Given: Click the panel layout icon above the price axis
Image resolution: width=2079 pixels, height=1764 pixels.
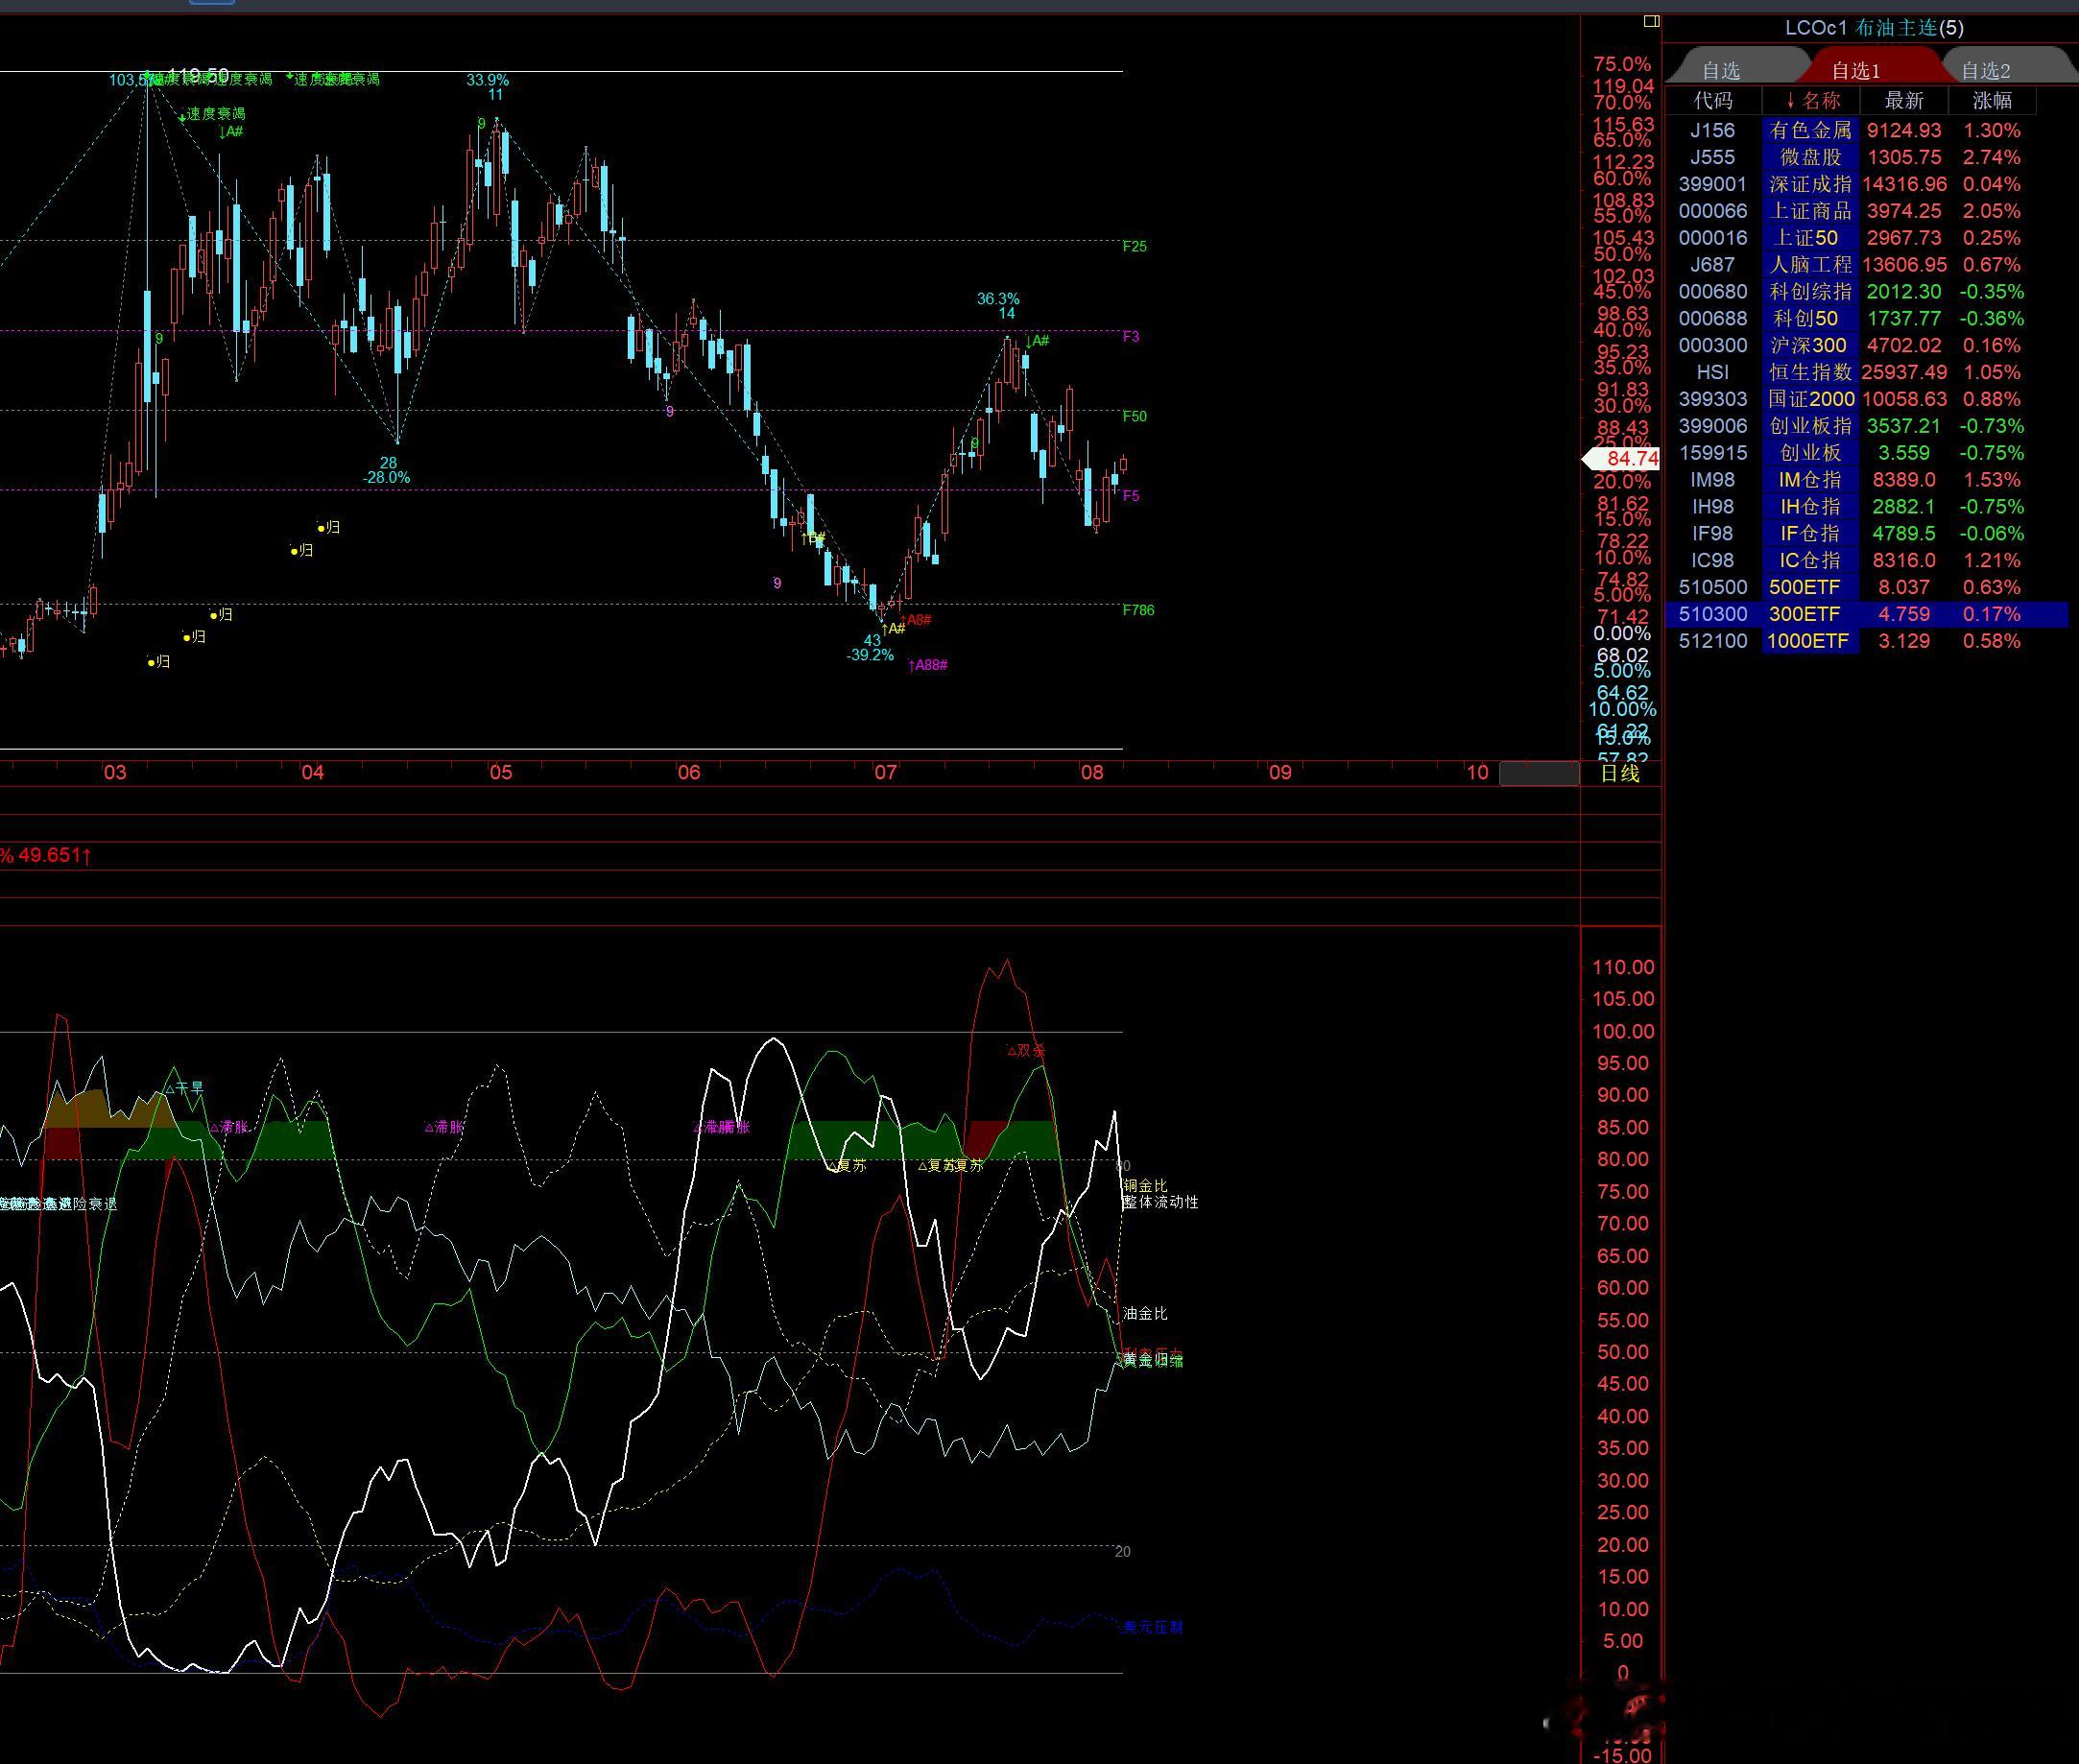Looking at the screenshot, I should [1651, 21].
